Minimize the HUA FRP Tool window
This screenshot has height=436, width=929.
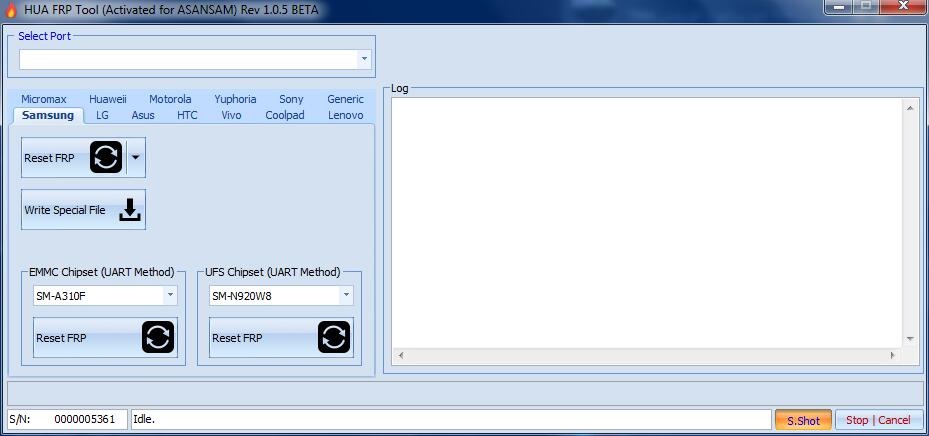coord(838,7)
